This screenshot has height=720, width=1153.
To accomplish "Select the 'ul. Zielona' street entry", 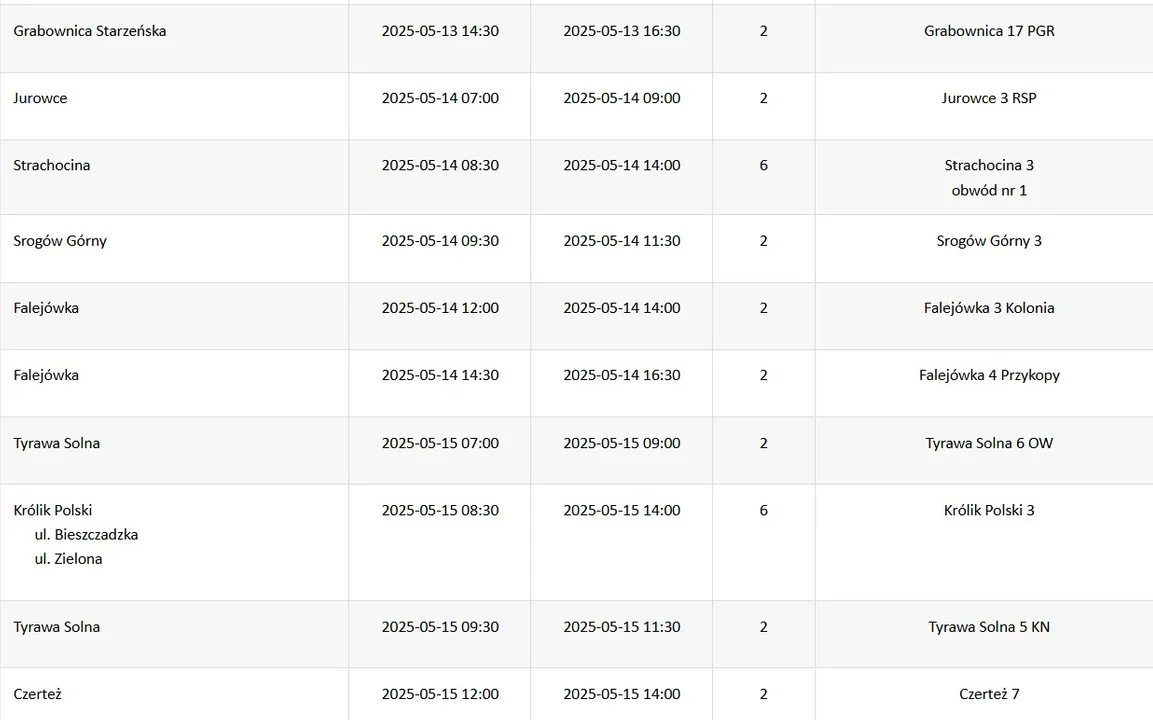I will 68,559.
